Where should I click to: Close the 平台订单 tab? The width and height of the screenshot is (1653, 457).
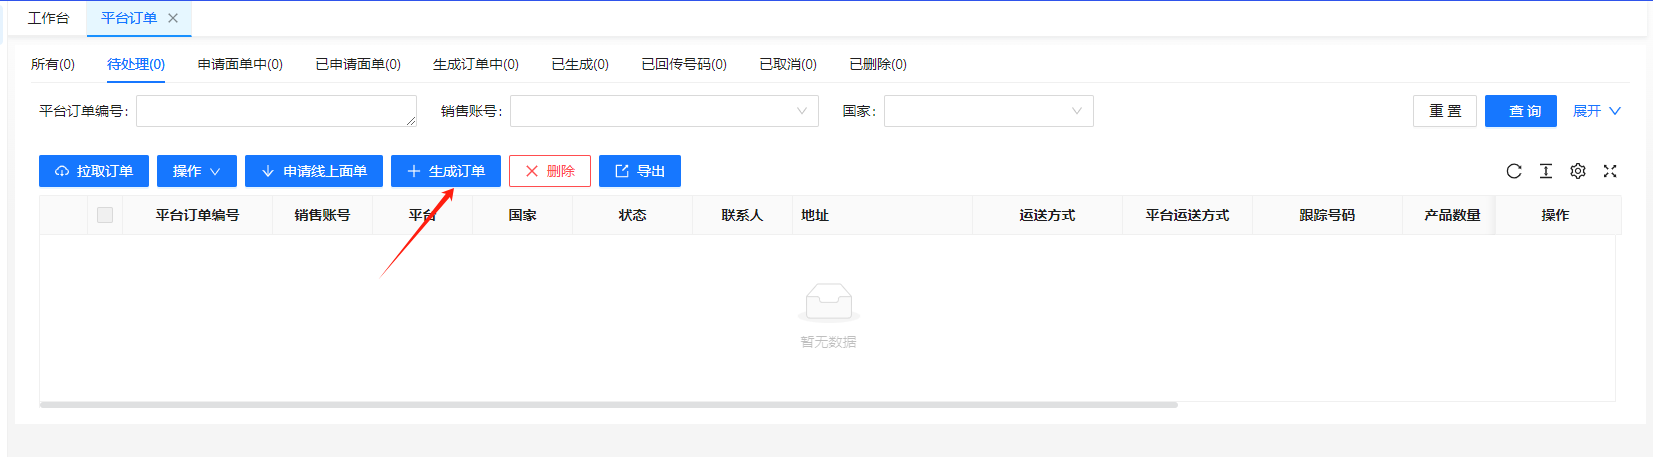[x=173, y=18]
